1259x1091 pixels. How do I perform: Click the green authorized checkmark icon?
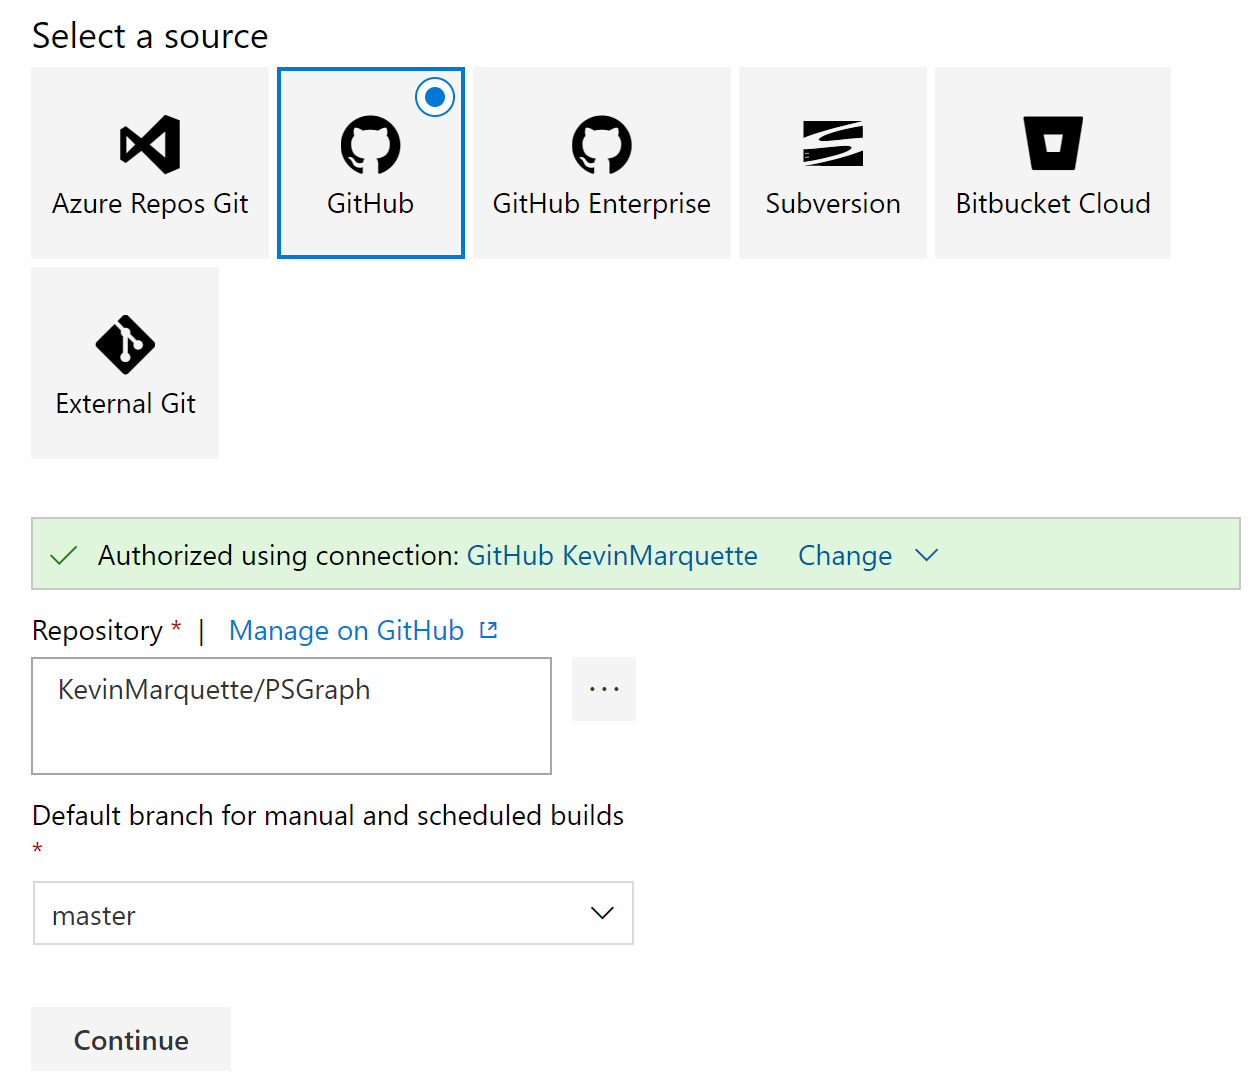(64, 555)
